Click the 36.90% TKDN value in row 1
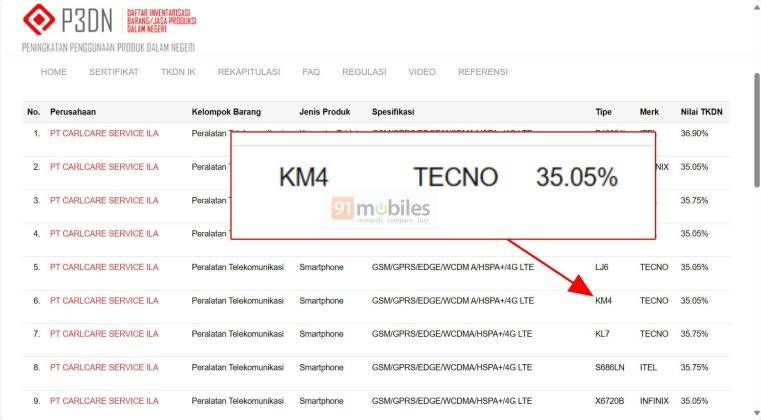 pos(694,133)
